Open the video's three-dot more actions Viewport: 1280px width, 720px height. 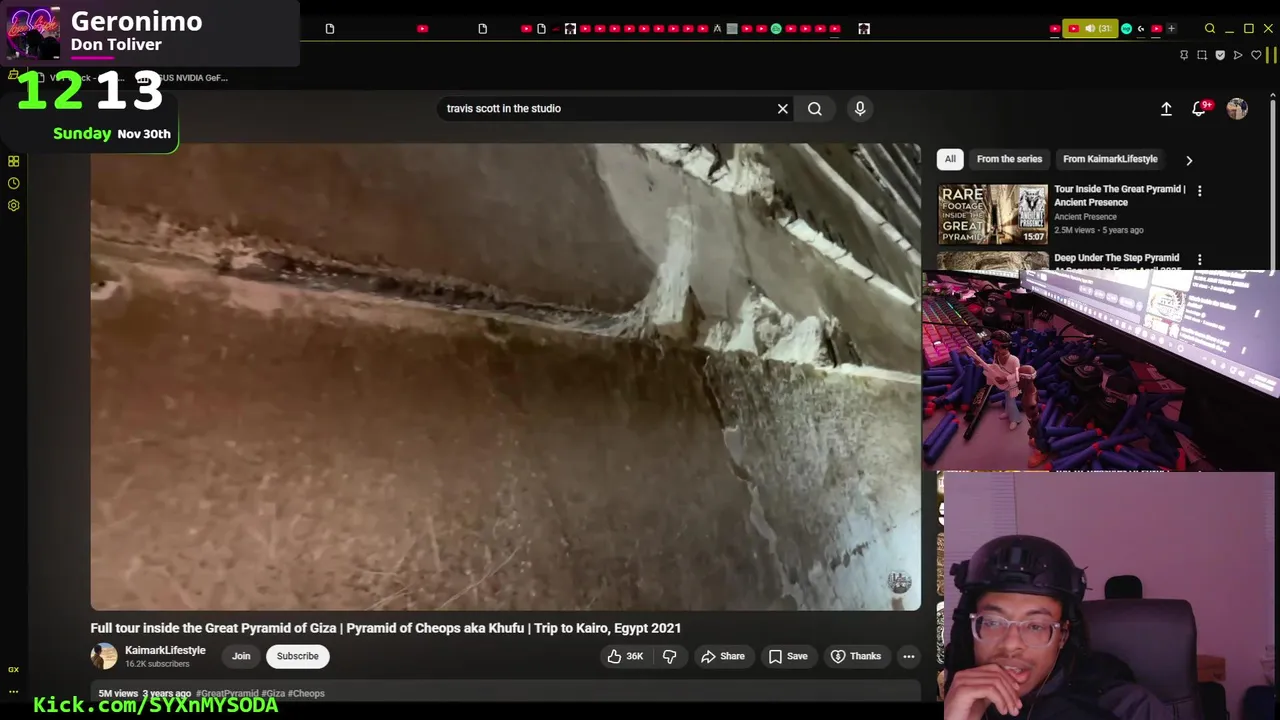(x=908, y=656)
